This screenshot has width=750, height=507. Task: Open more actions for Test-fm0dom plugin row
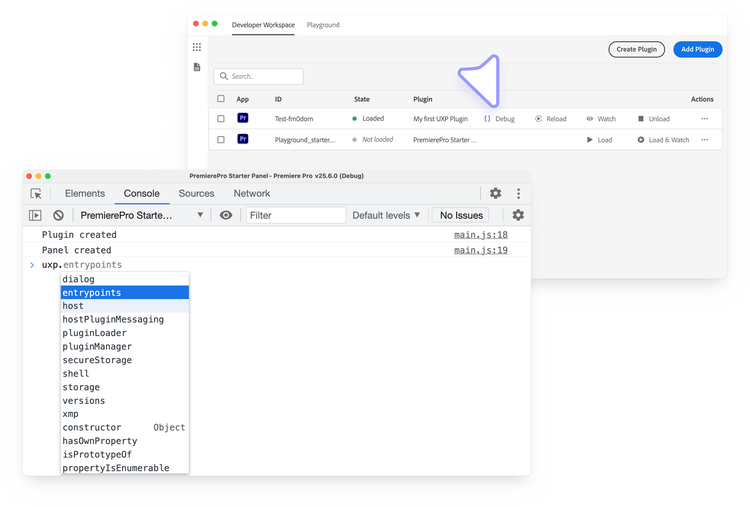pyautogui.click(x=705, y=119)
